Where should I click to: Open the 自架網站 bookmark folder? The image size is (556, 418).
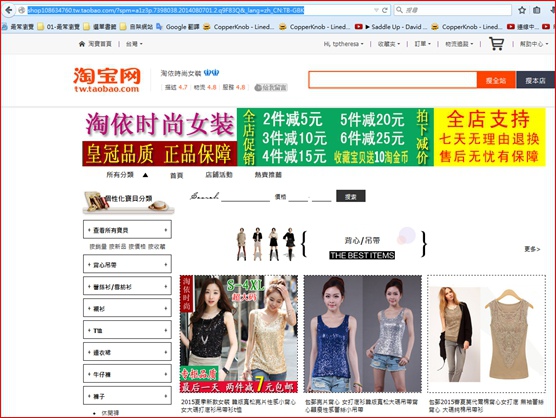[137, 27]
